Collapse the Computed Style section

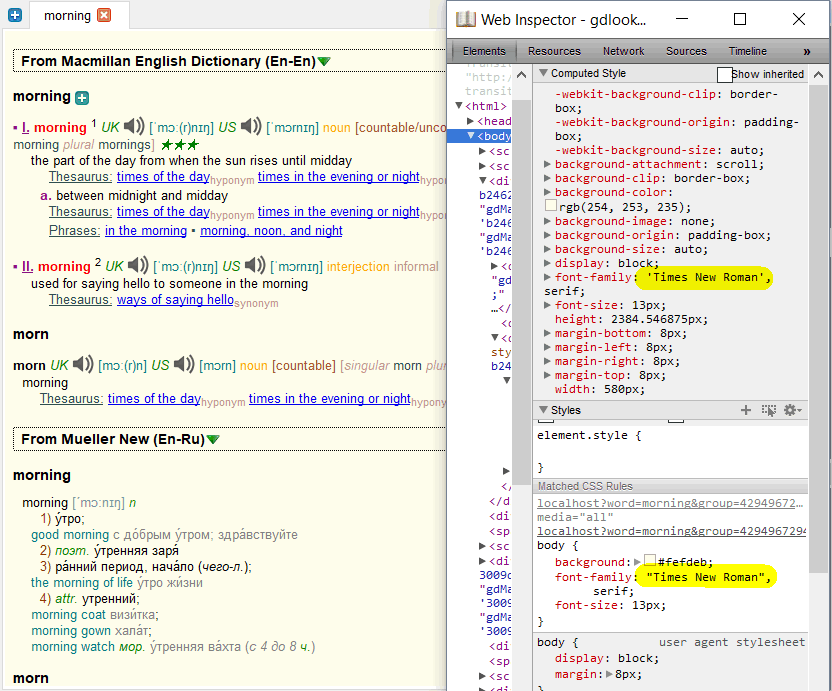coord(543,73)
